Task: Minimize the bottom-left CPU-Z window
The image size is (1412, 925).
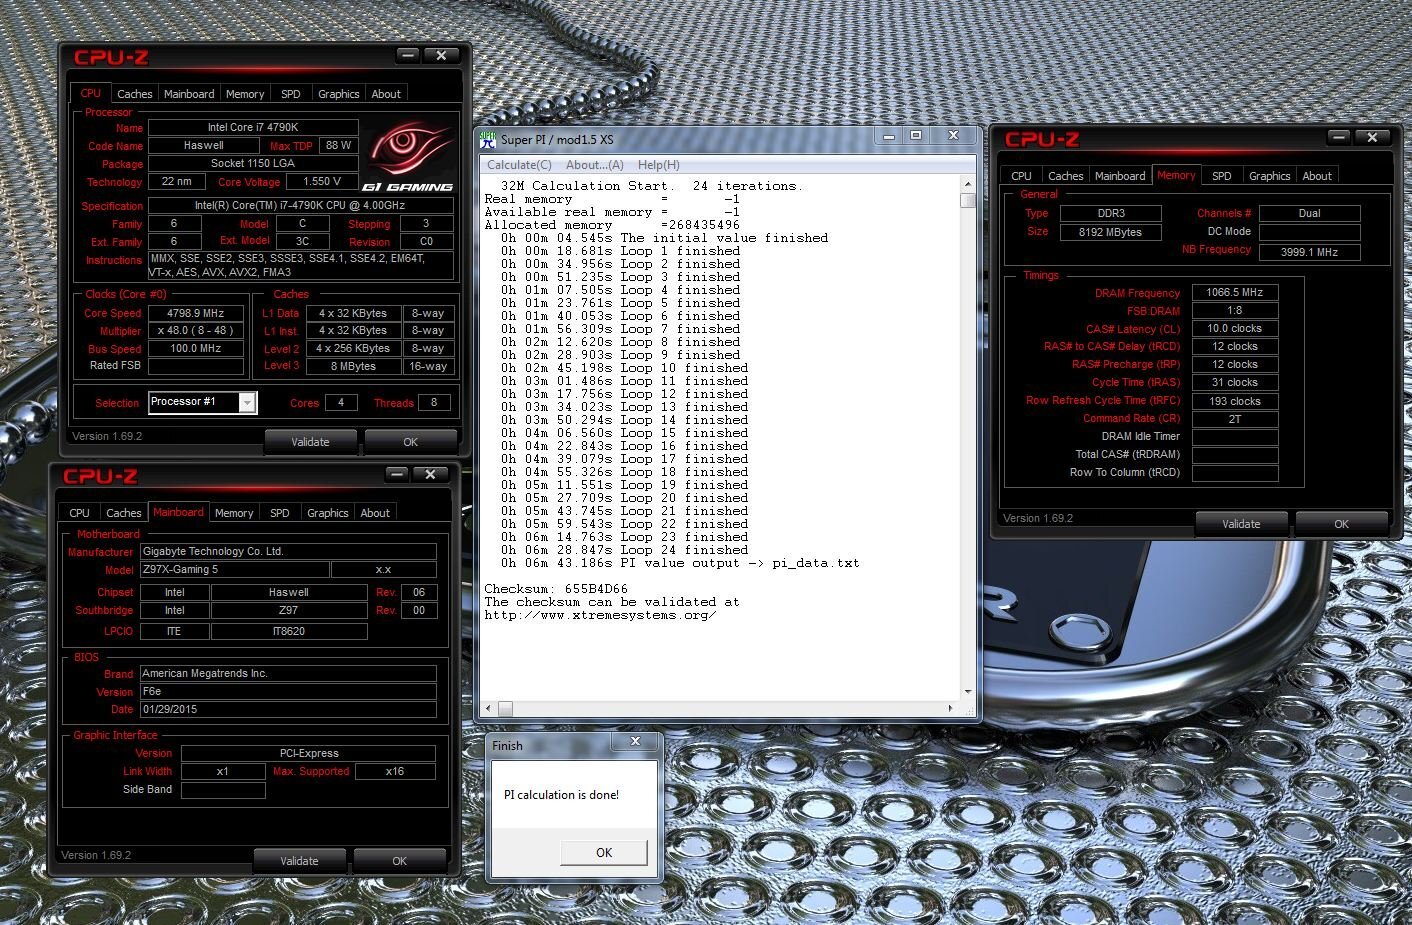Action: pos(397,474)
